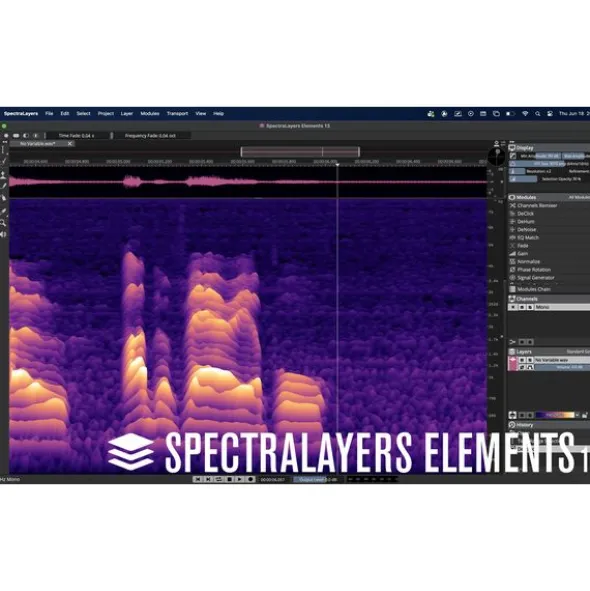The width and height of the screenshot is (590, 591).
Task: Open the Normalize module
Action: [x=528, y=261]
